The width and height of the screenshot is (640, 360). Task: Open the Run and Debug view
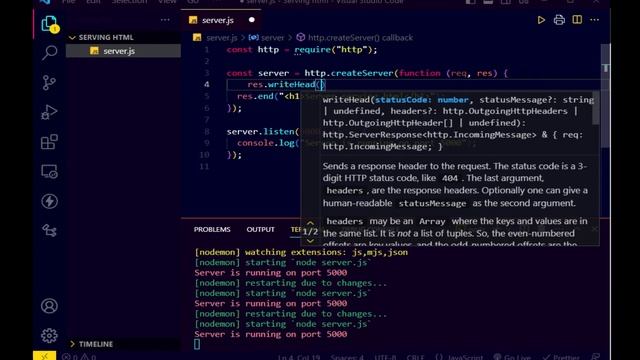(x=49, y=112)
